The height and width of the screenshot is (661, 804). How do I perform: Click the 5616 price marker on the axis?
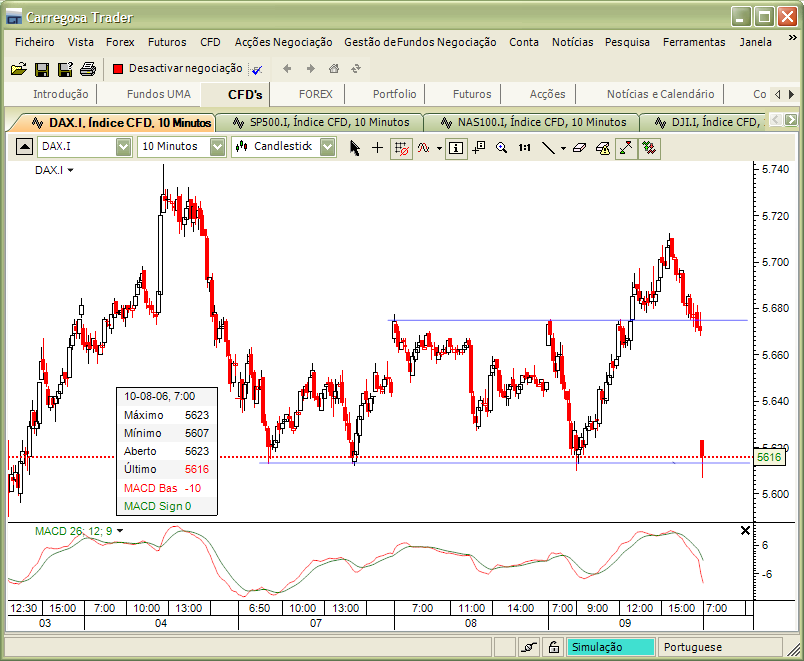click(770, 457)
